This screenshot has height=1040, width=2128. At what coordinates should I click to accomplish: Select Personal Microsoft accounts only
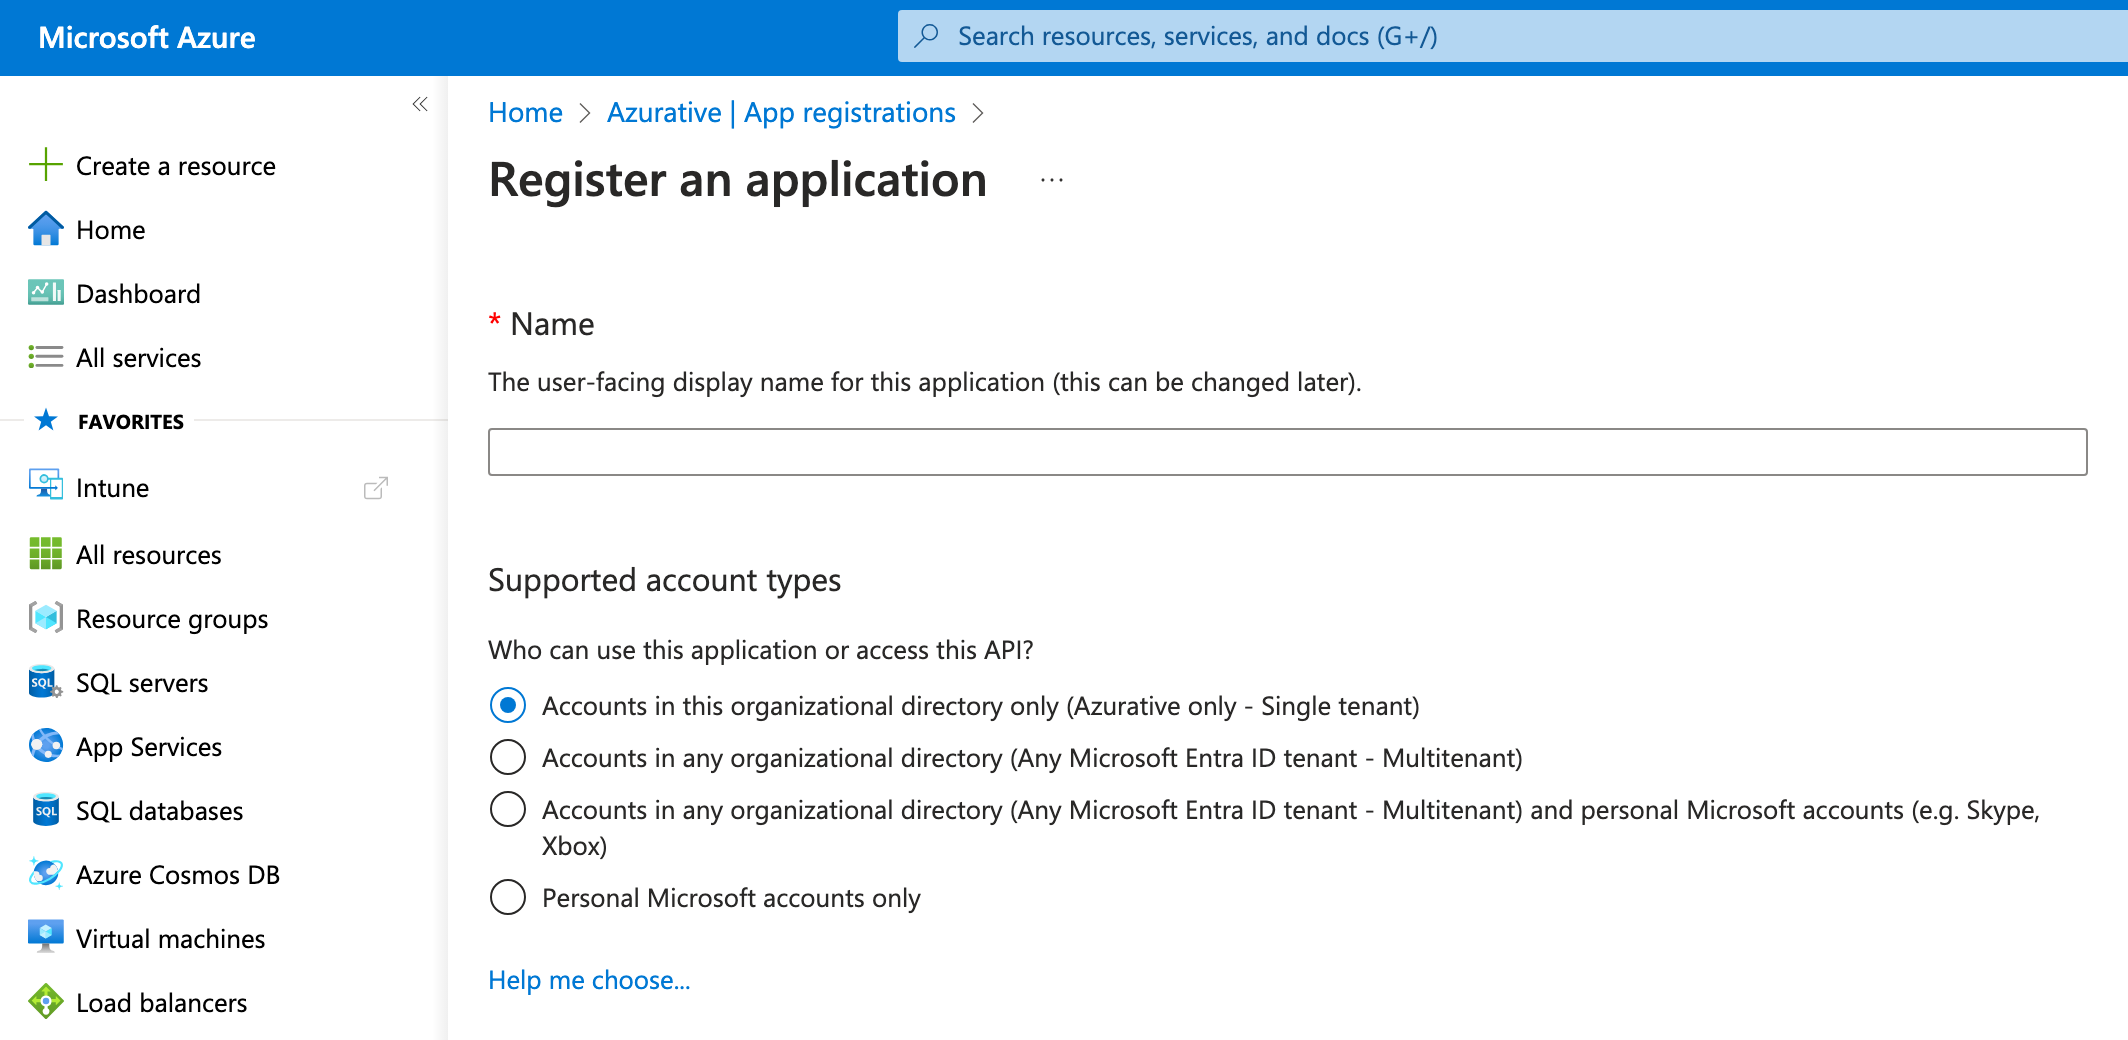[x=508, y=898]
